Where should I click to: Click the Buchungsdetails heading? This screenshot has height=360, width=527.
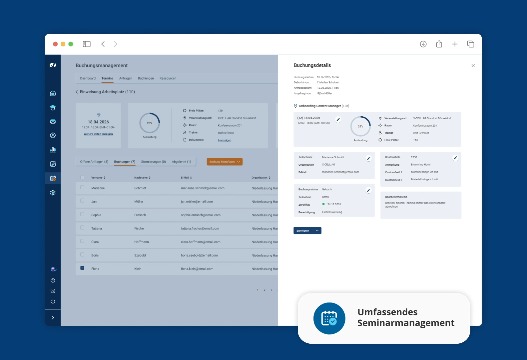point(312,65)
